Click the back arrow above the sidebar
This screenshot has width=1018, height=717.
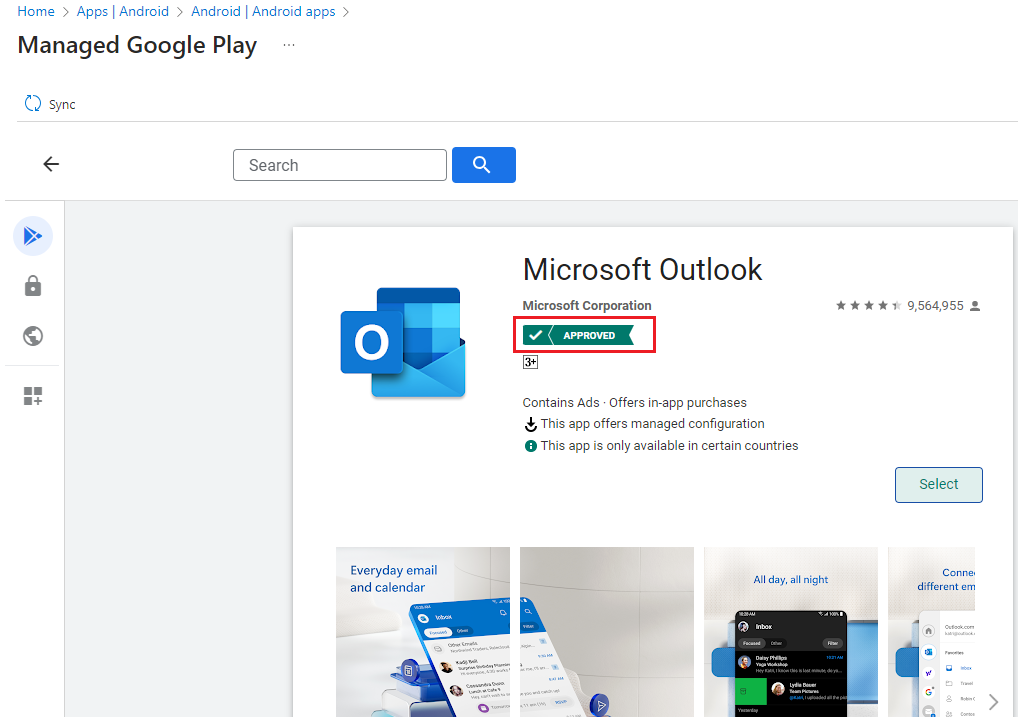51,164
